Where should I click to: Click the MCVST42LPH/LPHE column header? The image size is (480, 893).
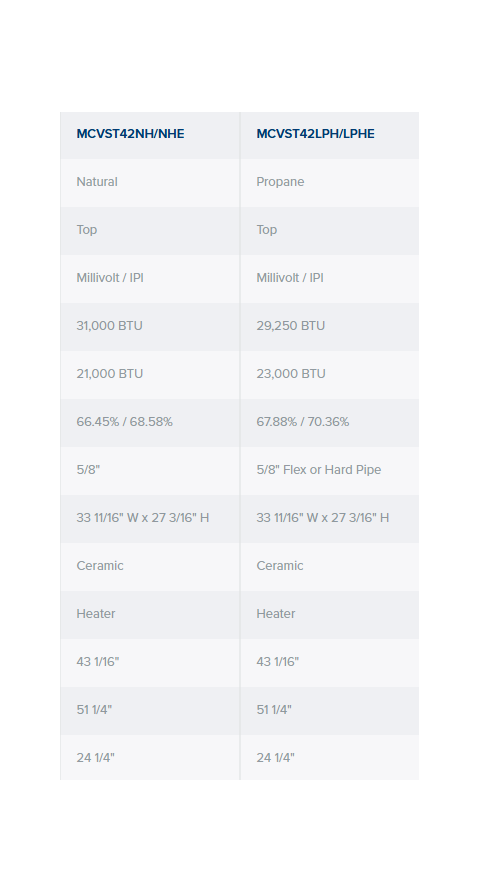[x=330, y=135]
